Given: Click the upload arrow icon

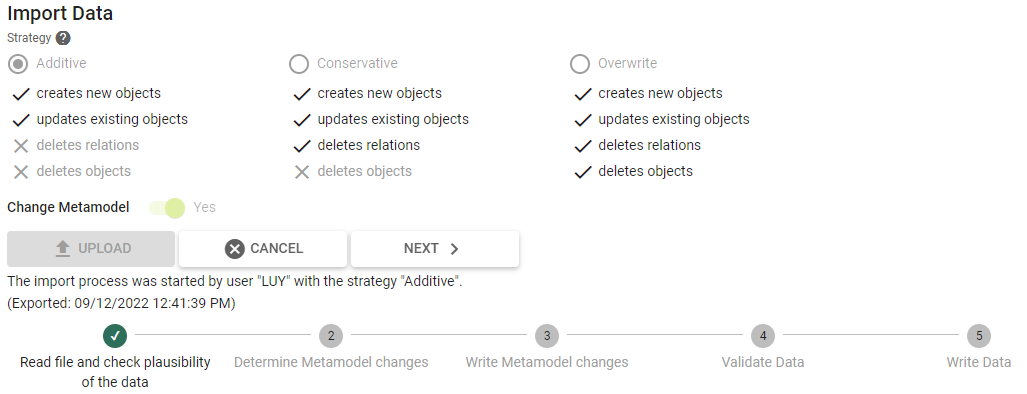Looking at the screenshot, I should tap(63, 249).
